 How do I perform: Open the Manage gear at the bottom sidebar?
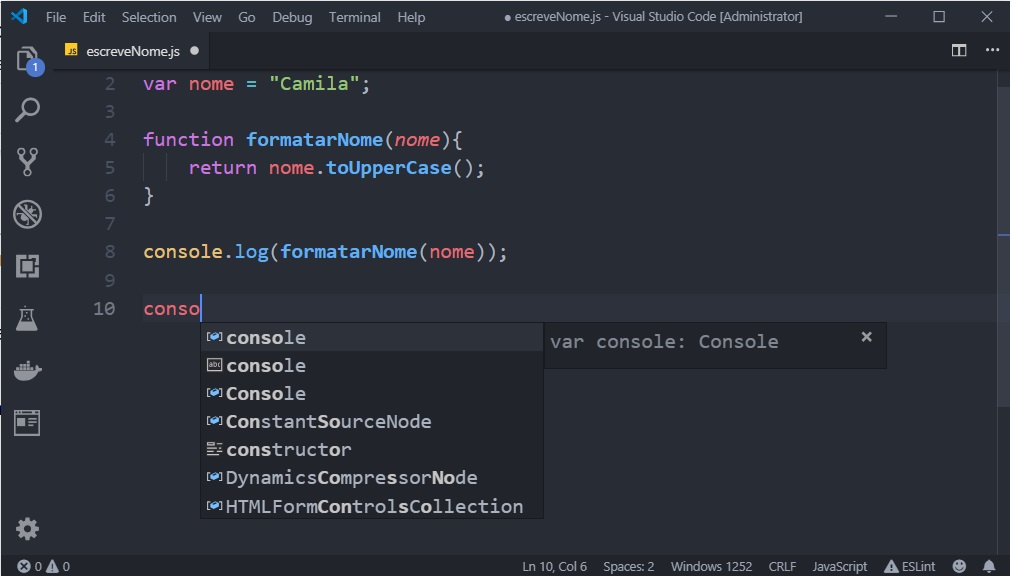(27, 528)
